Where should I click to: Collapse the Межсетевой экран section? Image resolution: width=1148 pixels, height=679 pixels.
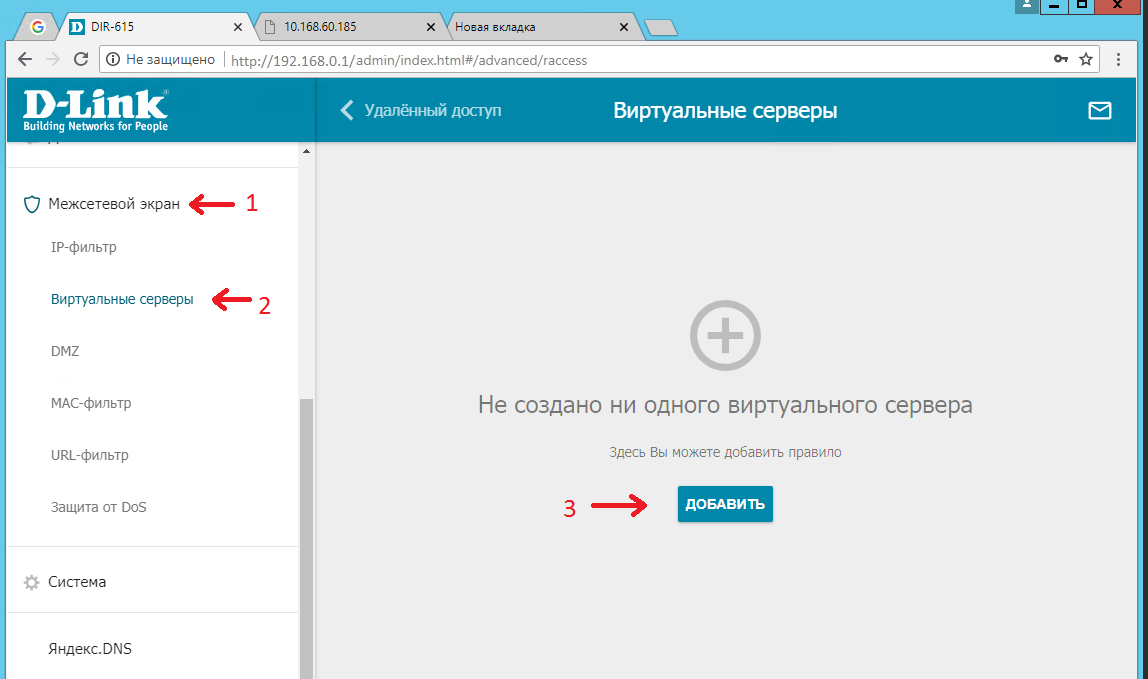coord(113,204)
